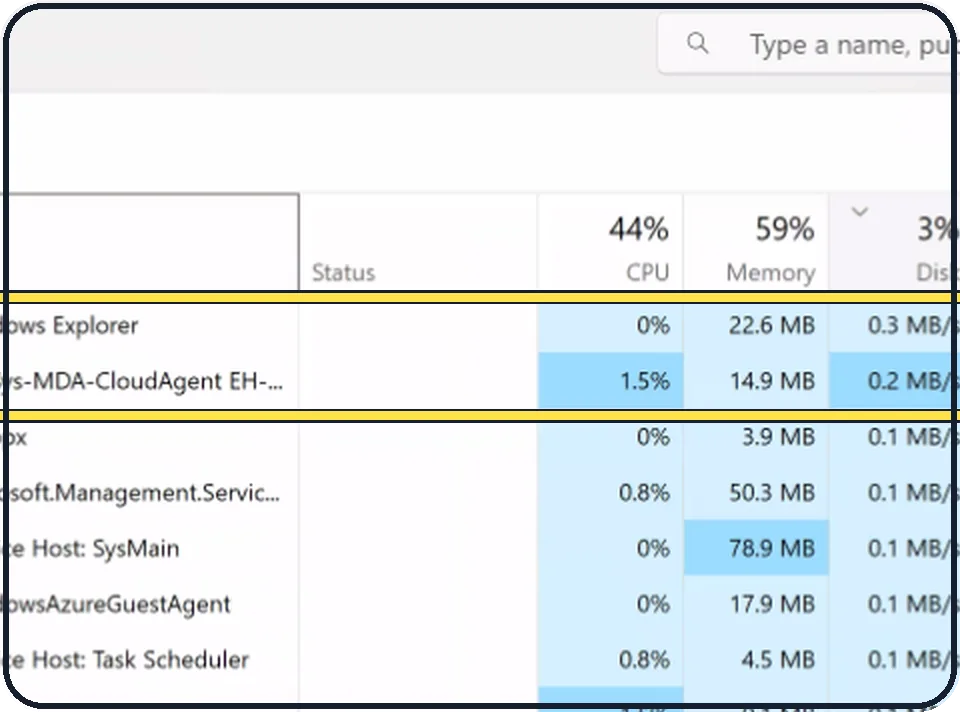This screenshot has width=960, height=712.
Task: Sort by the Status column header
Action: tap(418, 242)
